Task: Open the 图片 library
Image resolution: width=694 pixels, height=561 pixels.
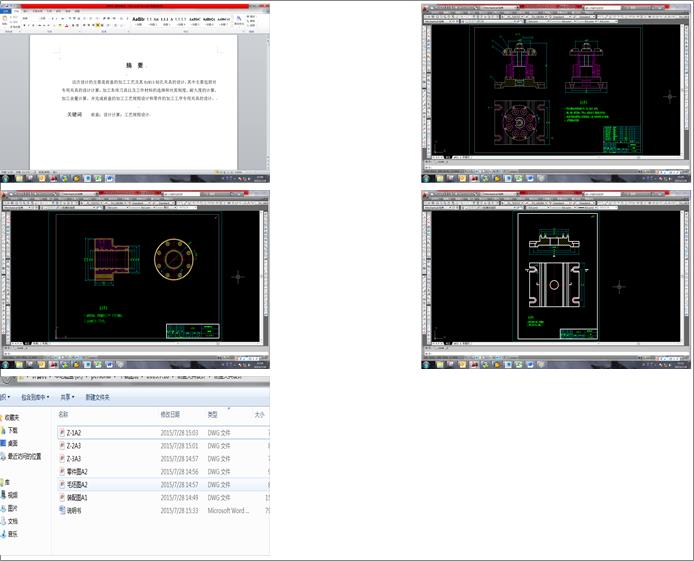Action: coord(13,507)
